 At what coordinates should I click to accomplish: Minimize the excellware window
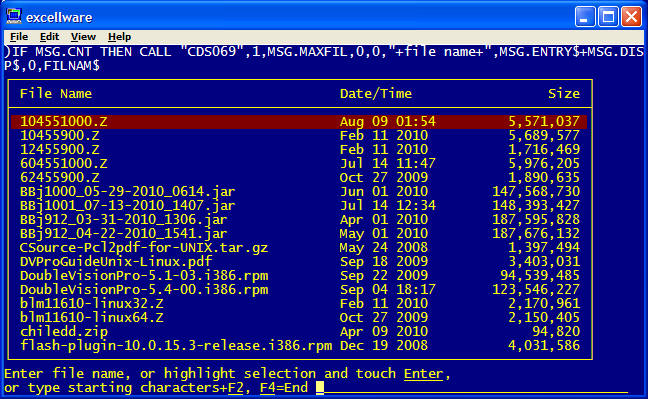[585, 17]
